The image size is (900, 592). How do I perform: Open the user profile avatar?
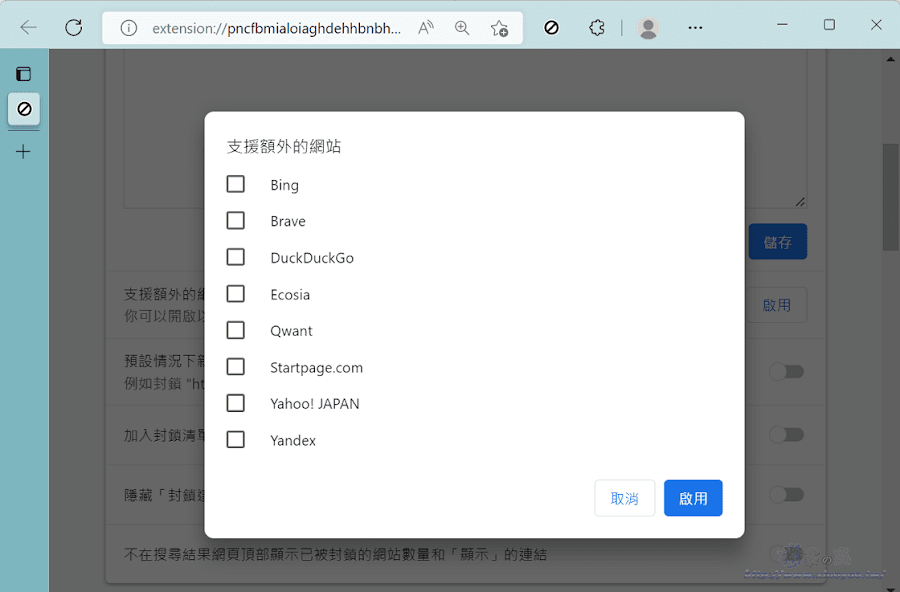pos(648,28)
